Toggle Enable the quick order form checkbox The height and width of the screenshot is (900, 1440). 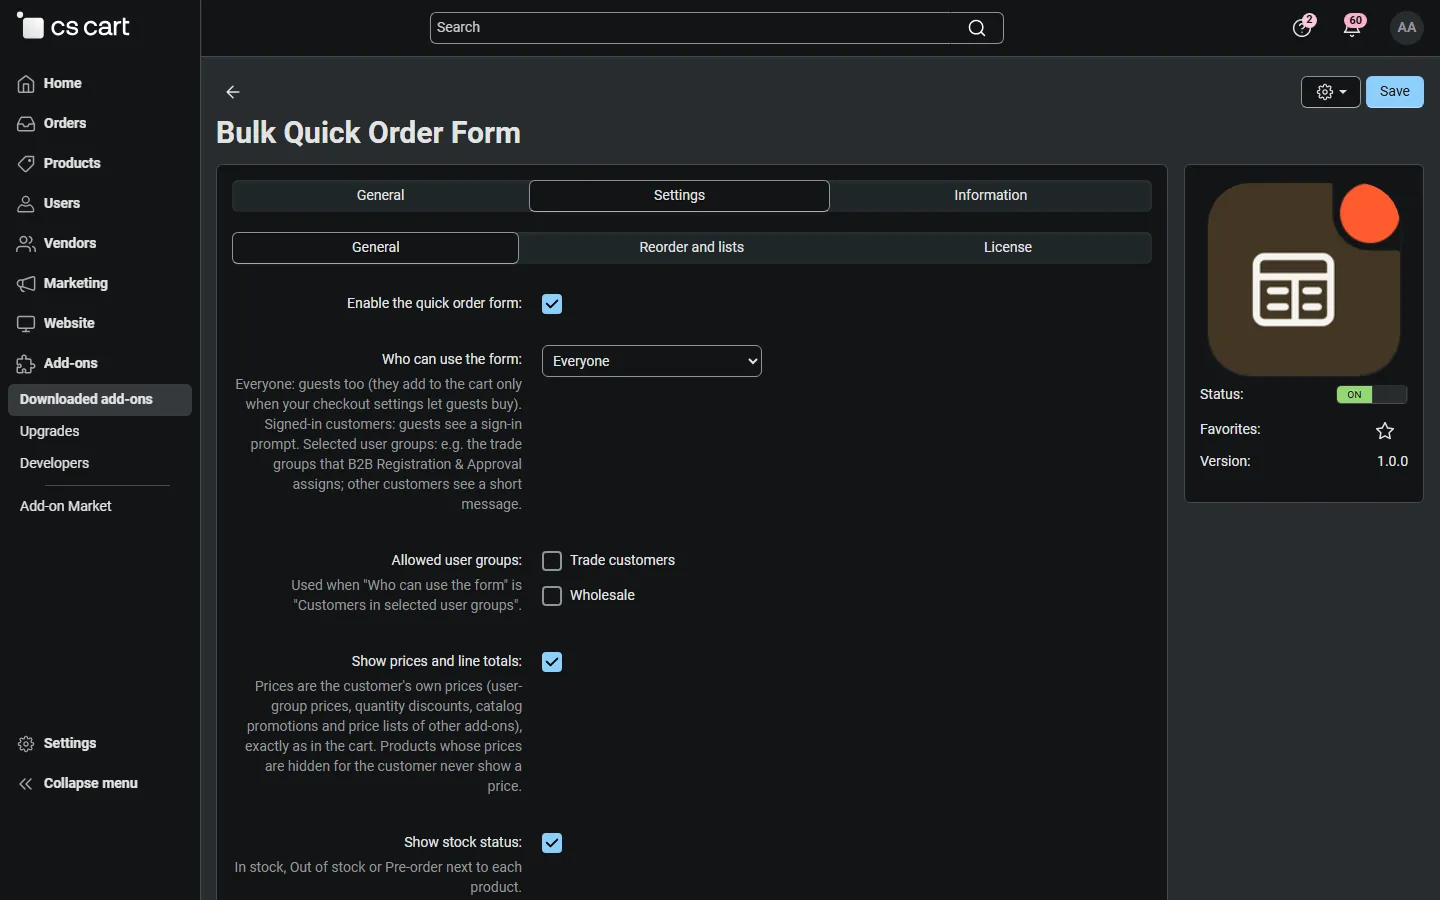click(x=552, y=304)
